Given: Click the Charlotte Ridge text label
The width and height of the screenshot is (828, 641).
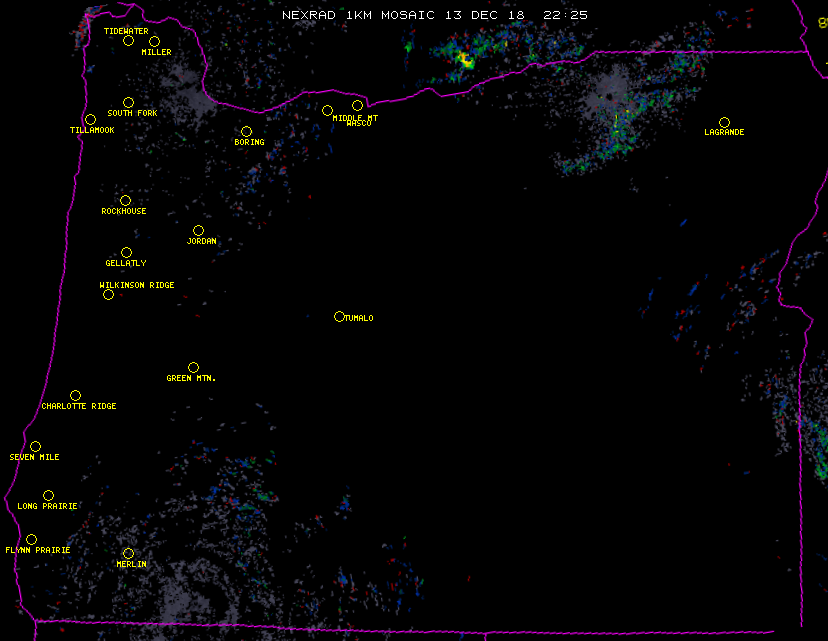Looking at the screenshot, I should coord(79,406).
